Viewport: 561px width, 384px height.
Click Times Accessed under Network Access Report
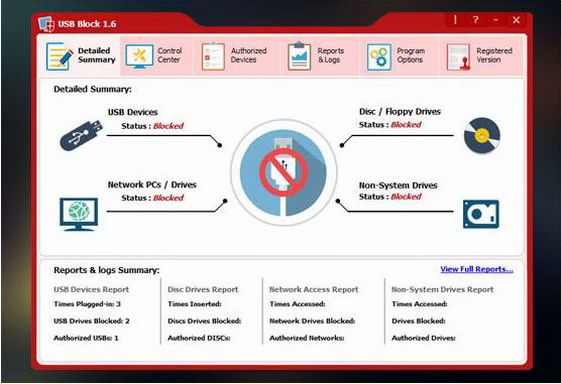(x=297, y=304)
